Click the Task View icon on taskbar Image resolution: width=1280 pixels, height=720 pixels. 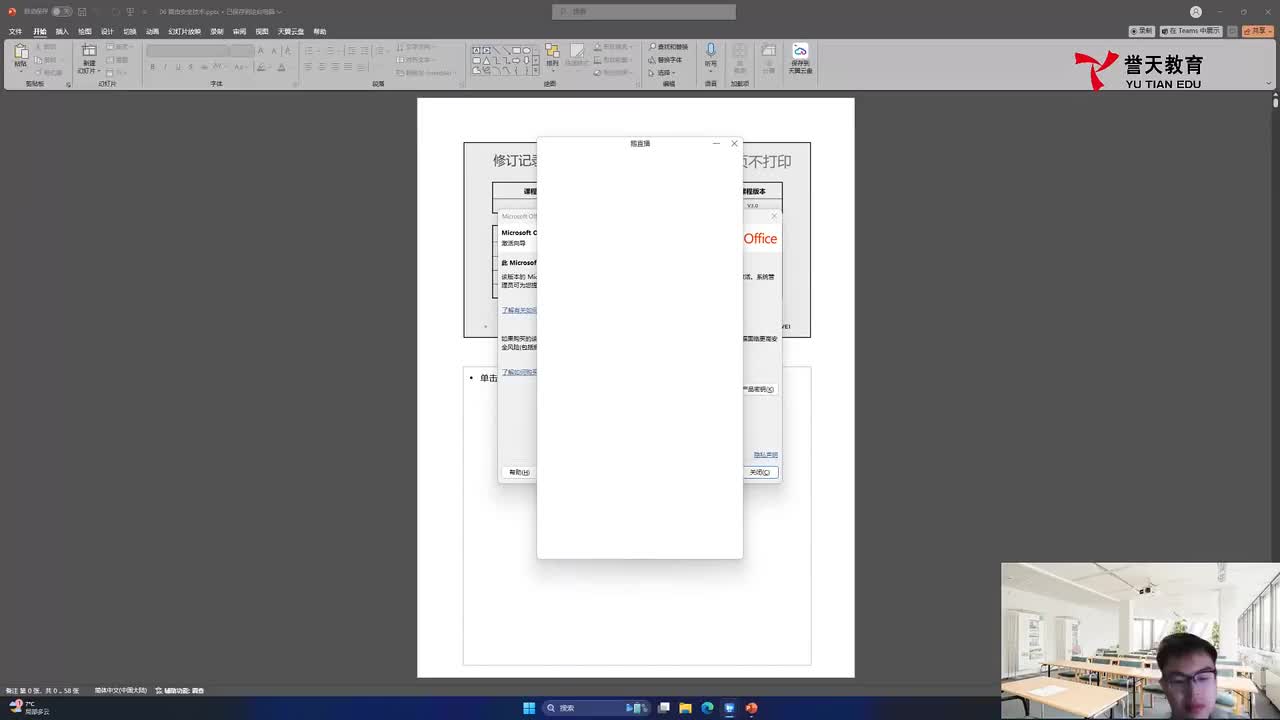663,708
